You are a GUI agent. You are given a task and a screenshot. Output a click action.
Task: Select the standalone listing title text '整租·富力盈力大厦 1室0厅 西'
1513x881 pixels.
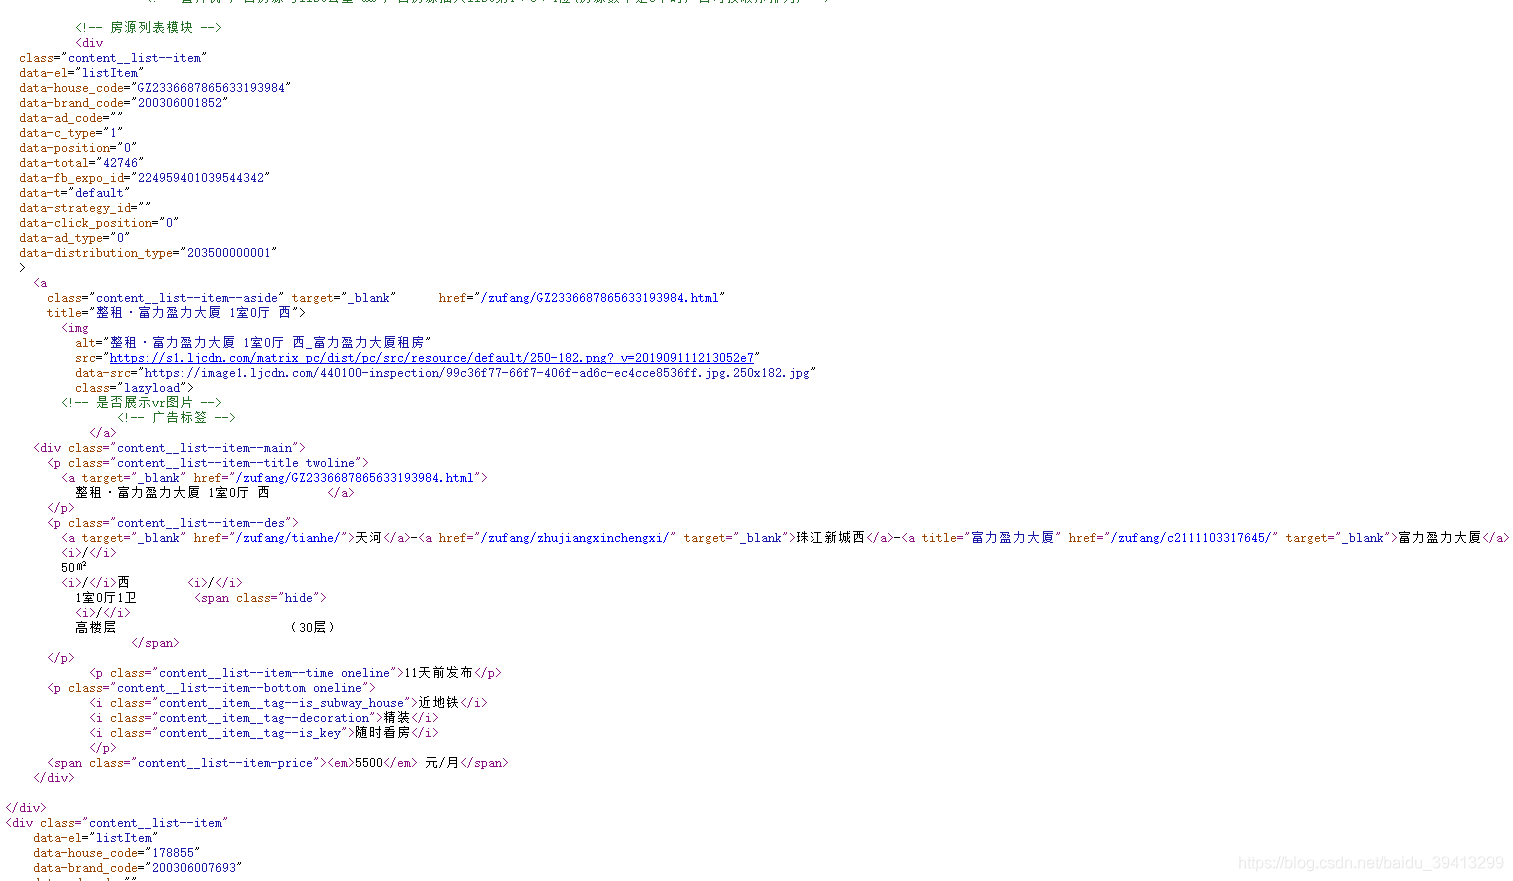(172, 493)
